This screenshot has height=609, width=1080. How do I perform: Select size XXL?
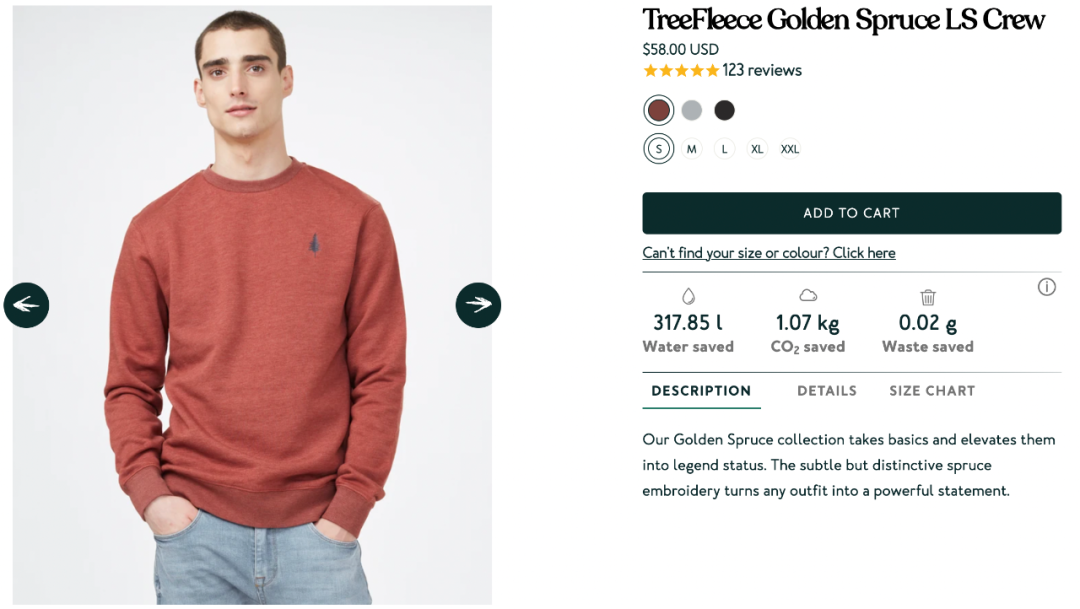(x=790, y=149)
